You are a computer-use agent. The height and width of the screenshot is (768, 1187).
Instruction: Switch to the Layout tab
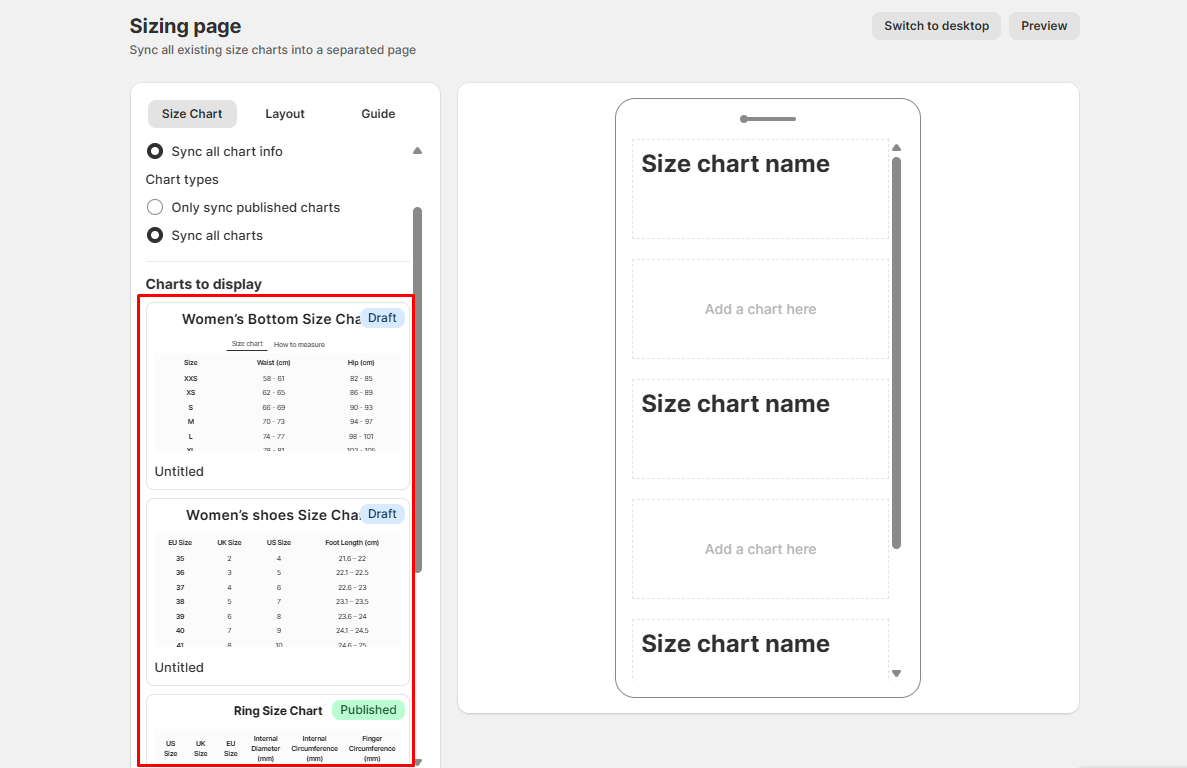[285, 114]
